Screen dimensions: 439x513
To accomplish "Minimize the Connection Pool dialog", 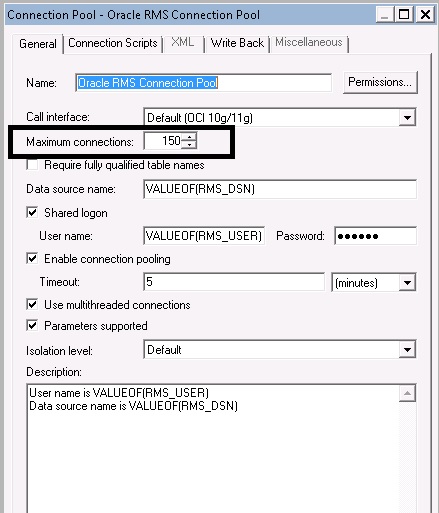I will [x=385, y=15].
